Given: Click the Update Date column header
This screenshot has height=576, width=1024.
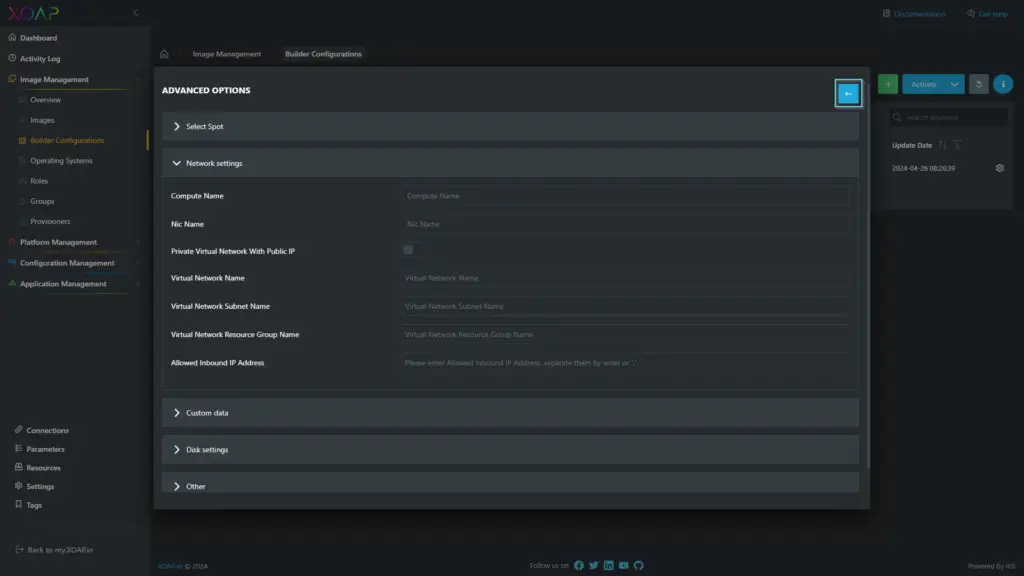Looking at the screenshot, I should coord(912,145).
